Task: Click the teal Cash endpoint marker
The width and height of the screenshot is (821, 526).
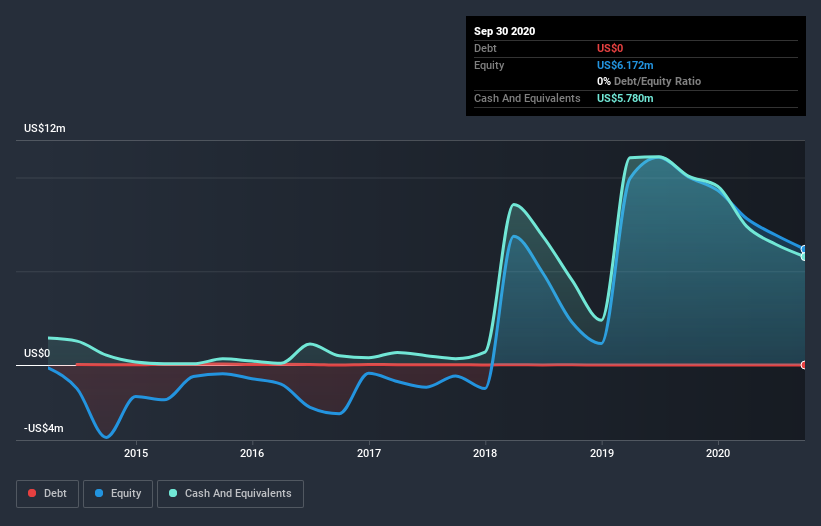Action: tap(804, 256)
